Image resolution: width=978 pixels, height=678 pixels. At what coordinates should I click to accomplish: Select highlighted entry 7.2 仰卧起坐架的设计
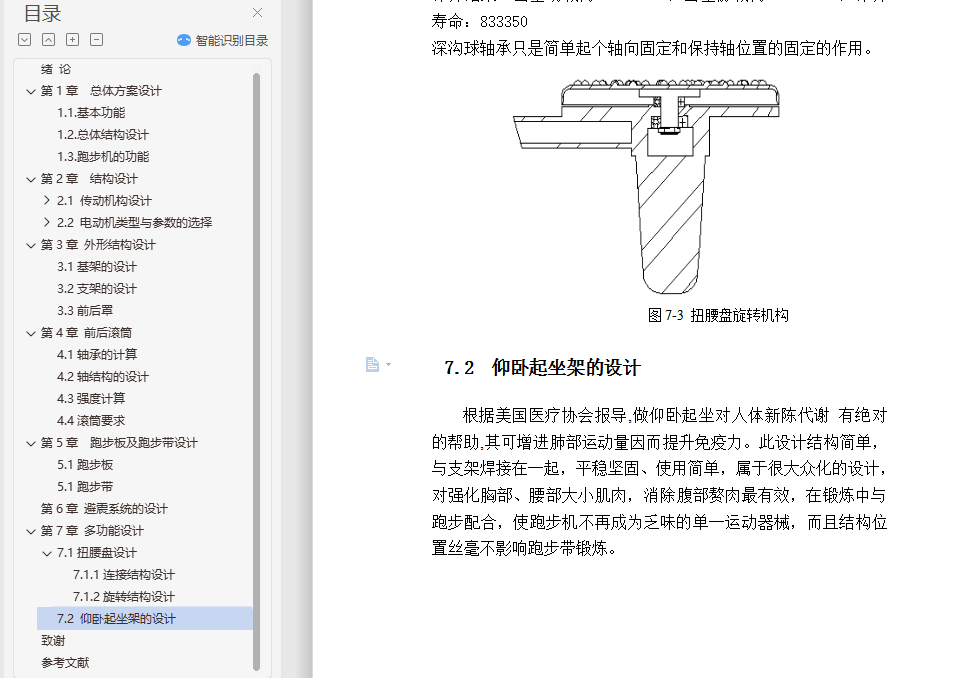(x=145, y=619)
